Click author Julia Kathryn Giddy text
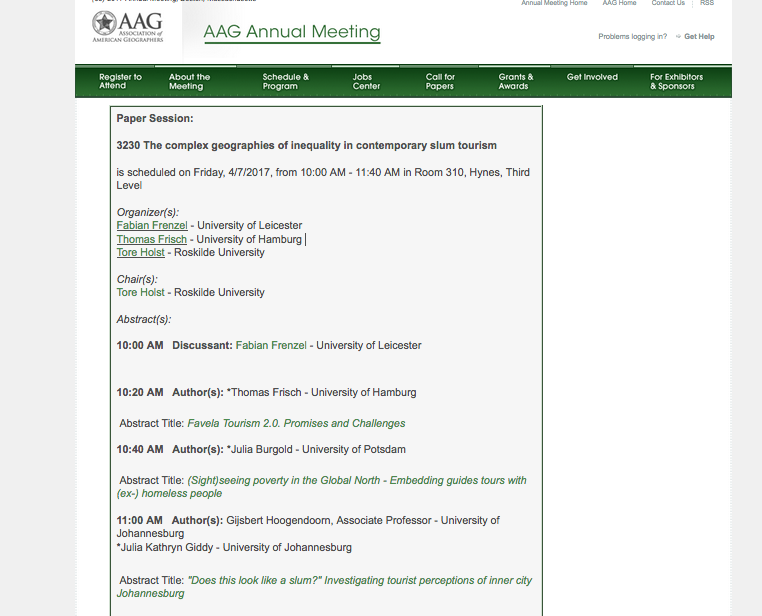Image resolution: width=762 pixels, height=616 pixels. coord(234,548)
